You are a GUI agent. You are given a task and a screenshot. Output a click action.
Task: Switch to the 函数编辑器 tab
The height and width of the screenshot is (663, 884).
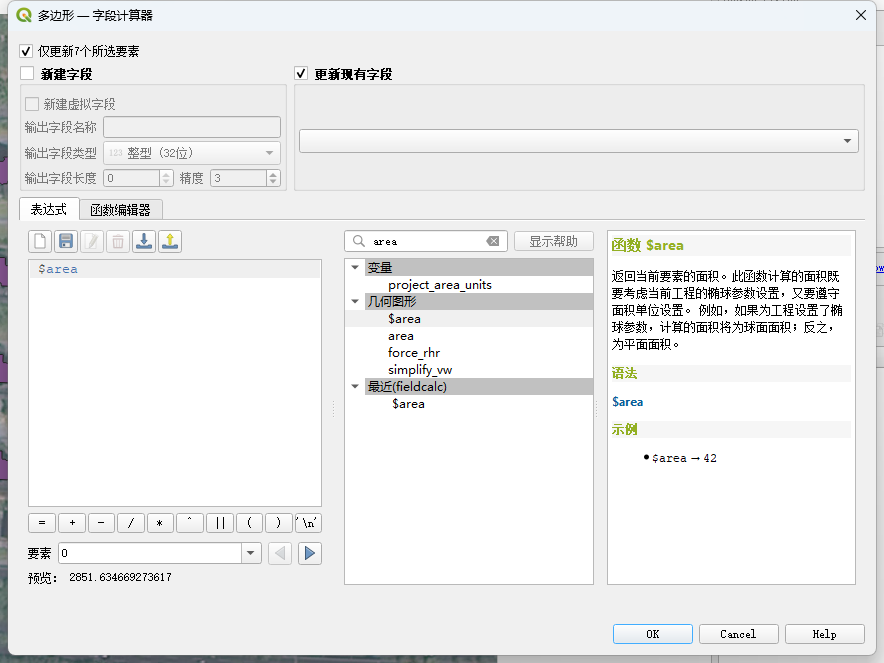click(x=120, y=210)
